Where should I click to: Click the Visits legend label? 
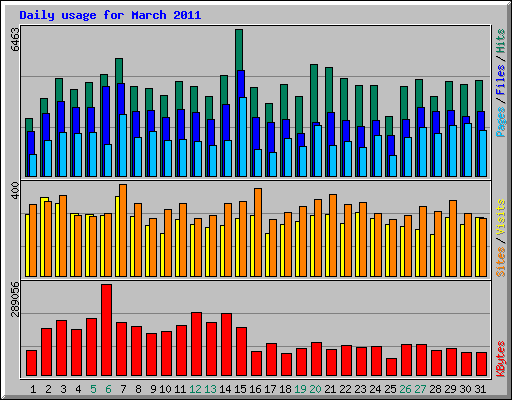[500, 217]
